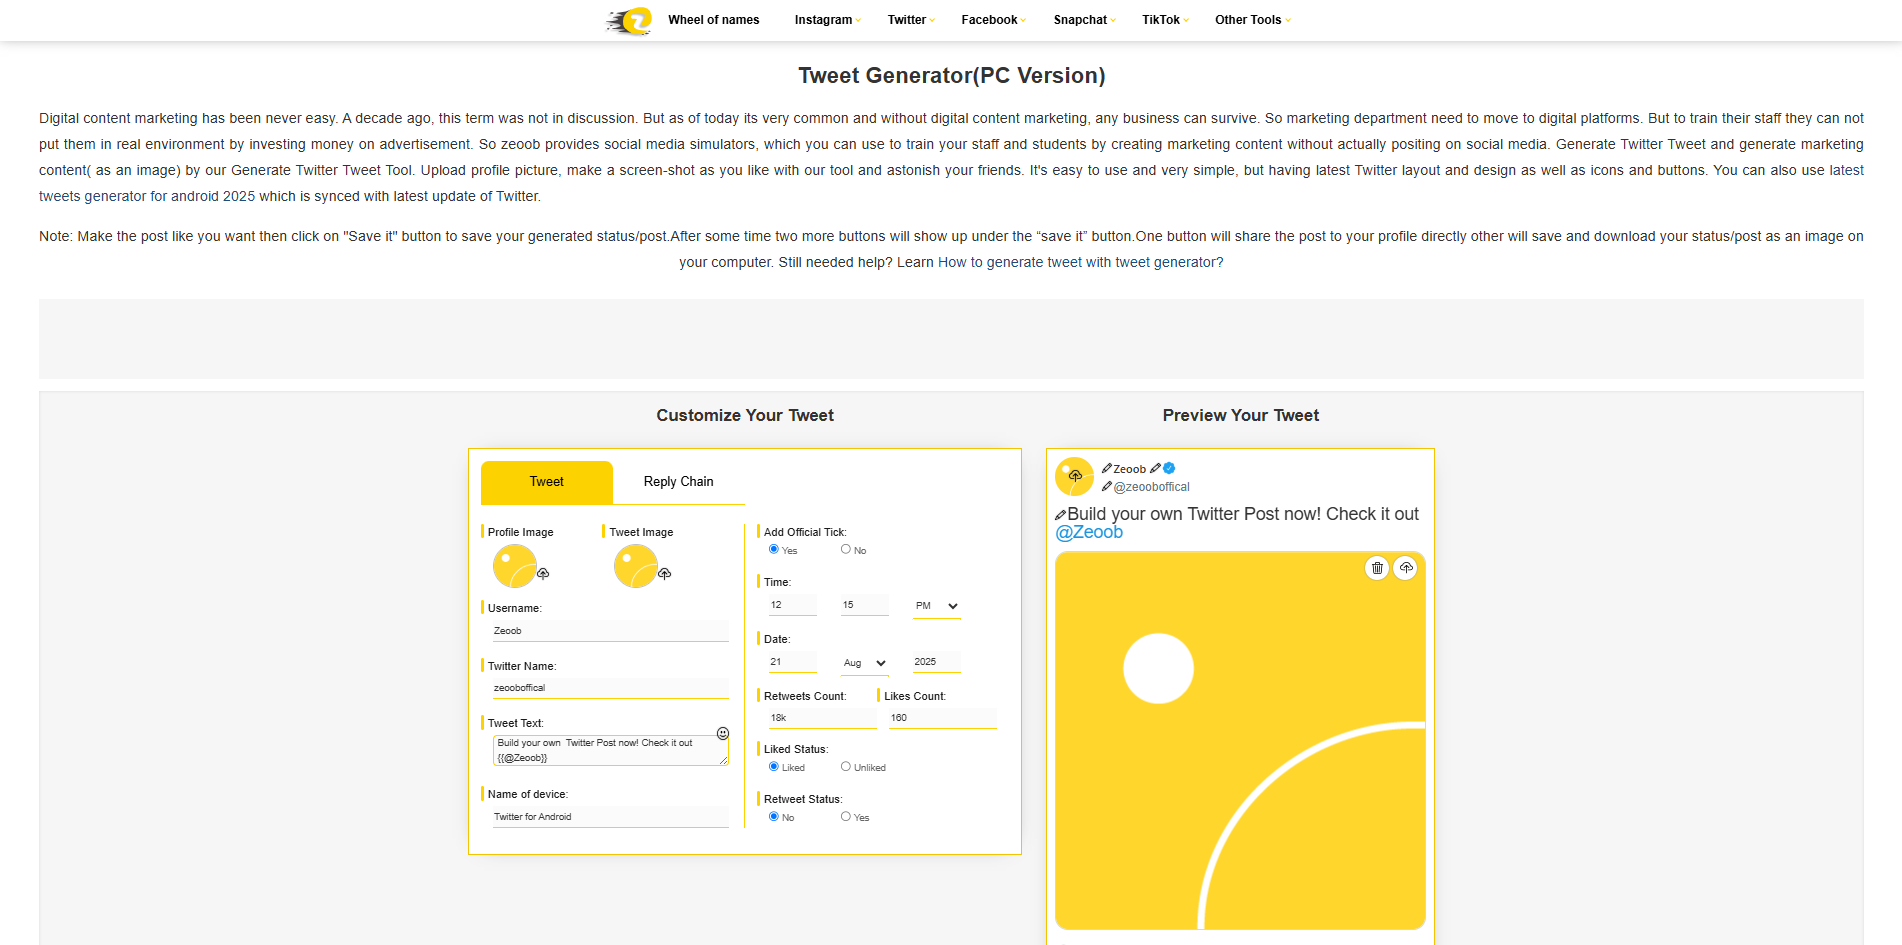Edit the tweet text via pencil icon
Image resolution: width=1902 pixels, height=945 pixels.
1061,513
